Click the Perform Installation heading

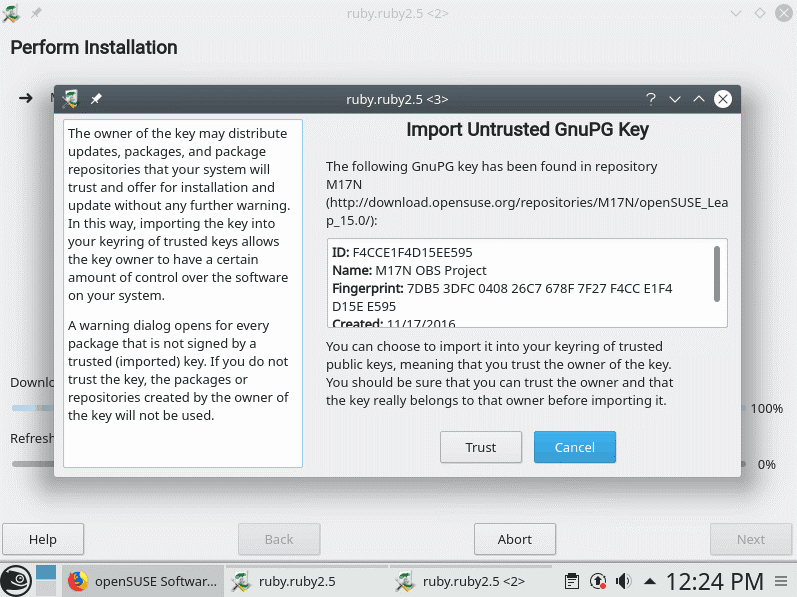tap(94, 47)
